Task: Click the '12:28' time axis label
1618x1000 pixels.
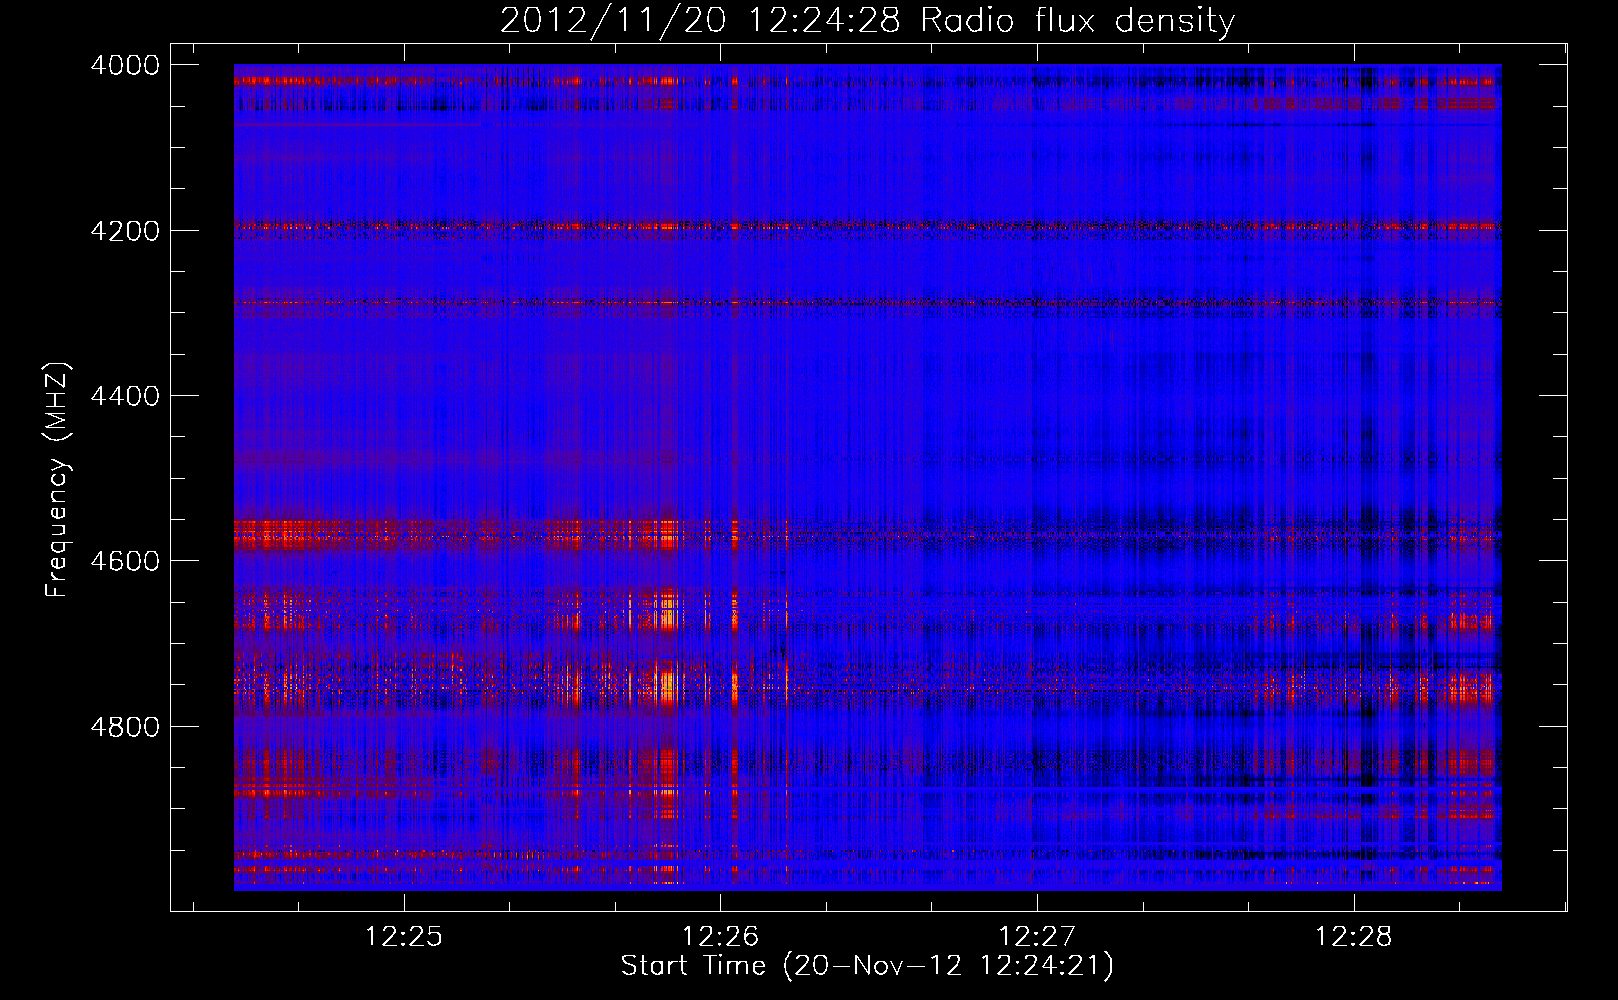Action: click(1353, 937)
